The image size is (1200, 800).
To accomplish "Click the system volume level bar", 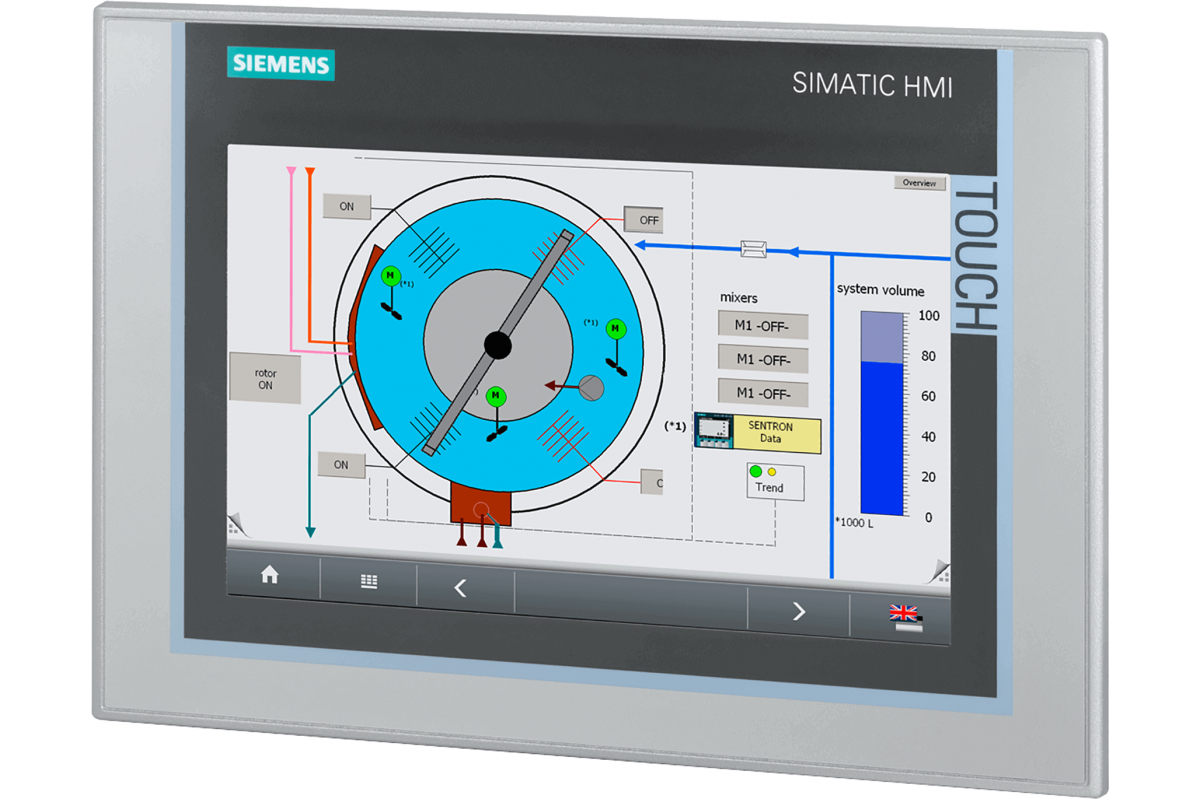I will (881, 413).
